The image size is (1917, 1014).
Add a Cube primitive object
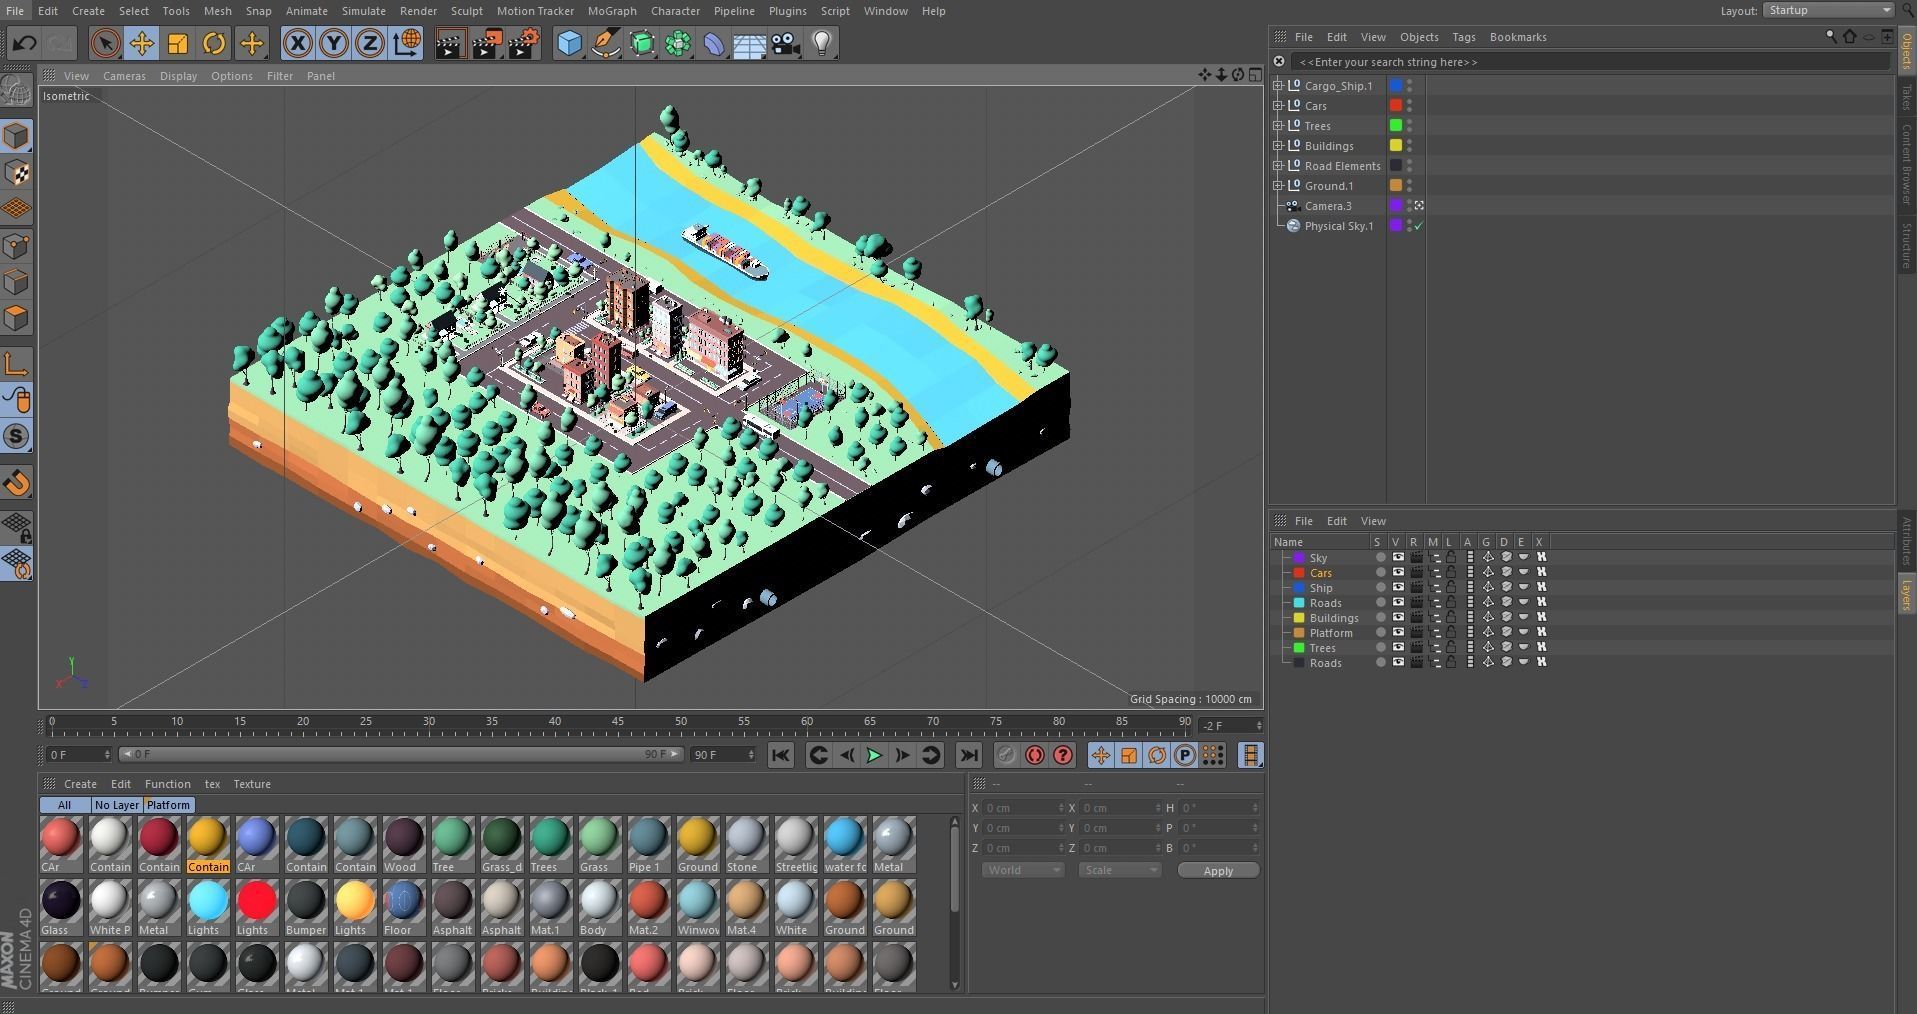(569, 43)
